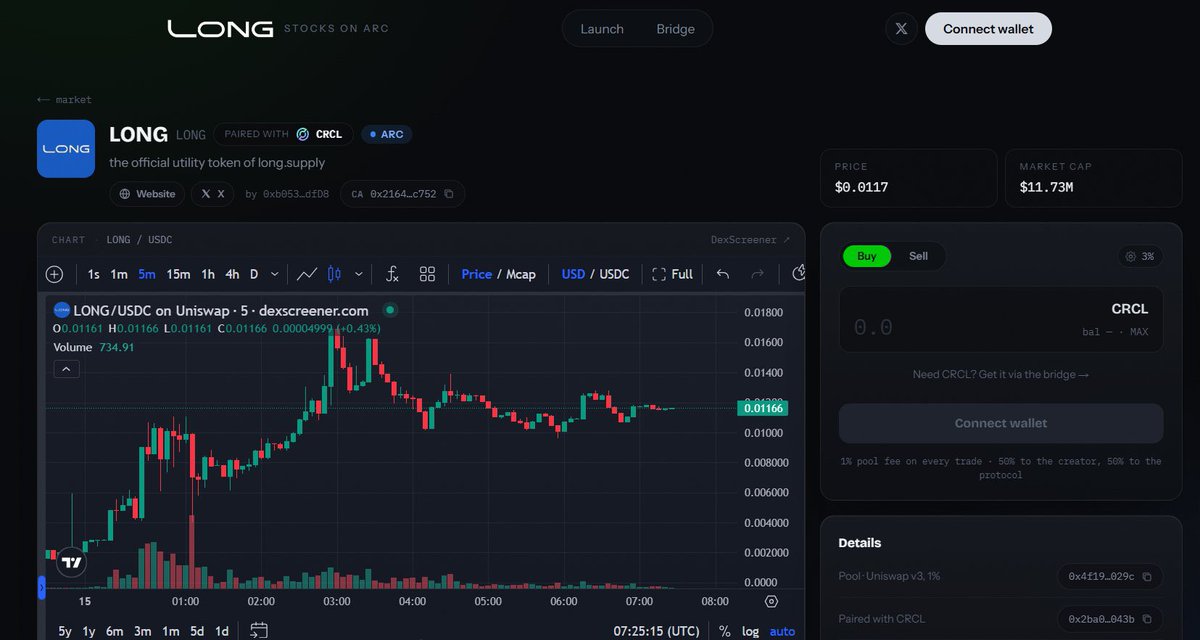This screenshot has height=640, width=1200.
Task: Focus the CRCL amount input field
Action: pos(1001,319)
